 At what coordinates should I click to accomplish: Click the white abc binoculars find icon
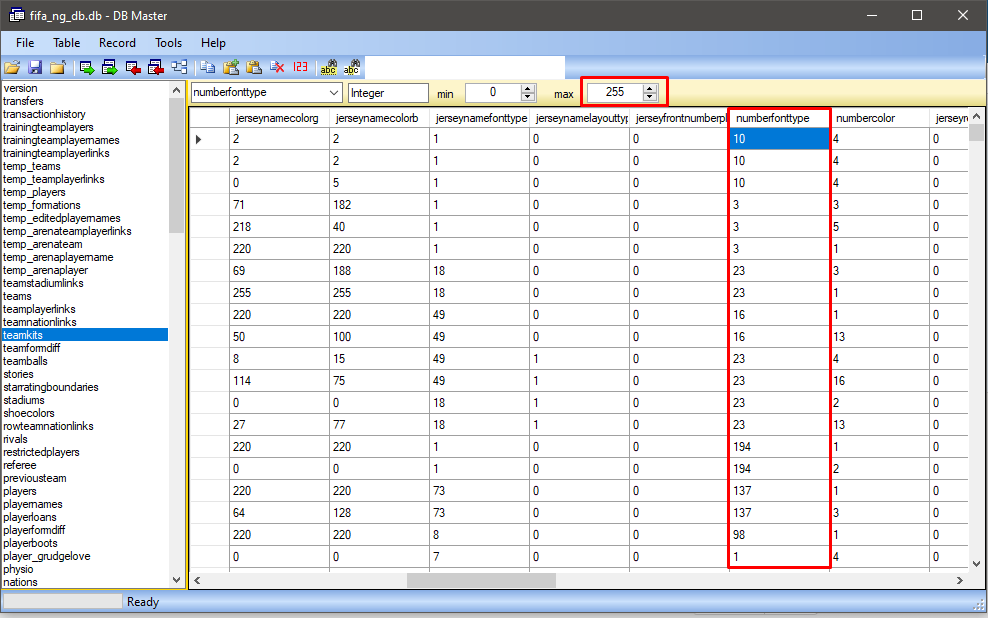[x=352, y=67]
